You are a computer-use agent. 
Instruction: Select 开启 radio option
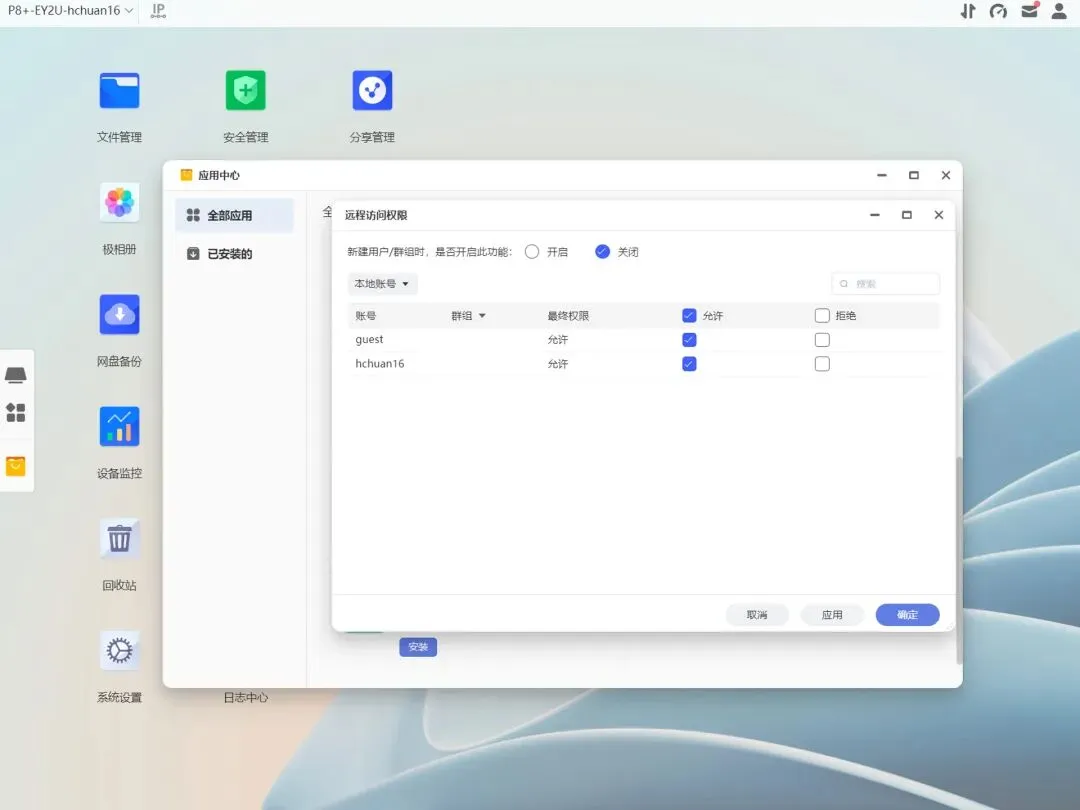pyautogui.click(x=532, y=252)
